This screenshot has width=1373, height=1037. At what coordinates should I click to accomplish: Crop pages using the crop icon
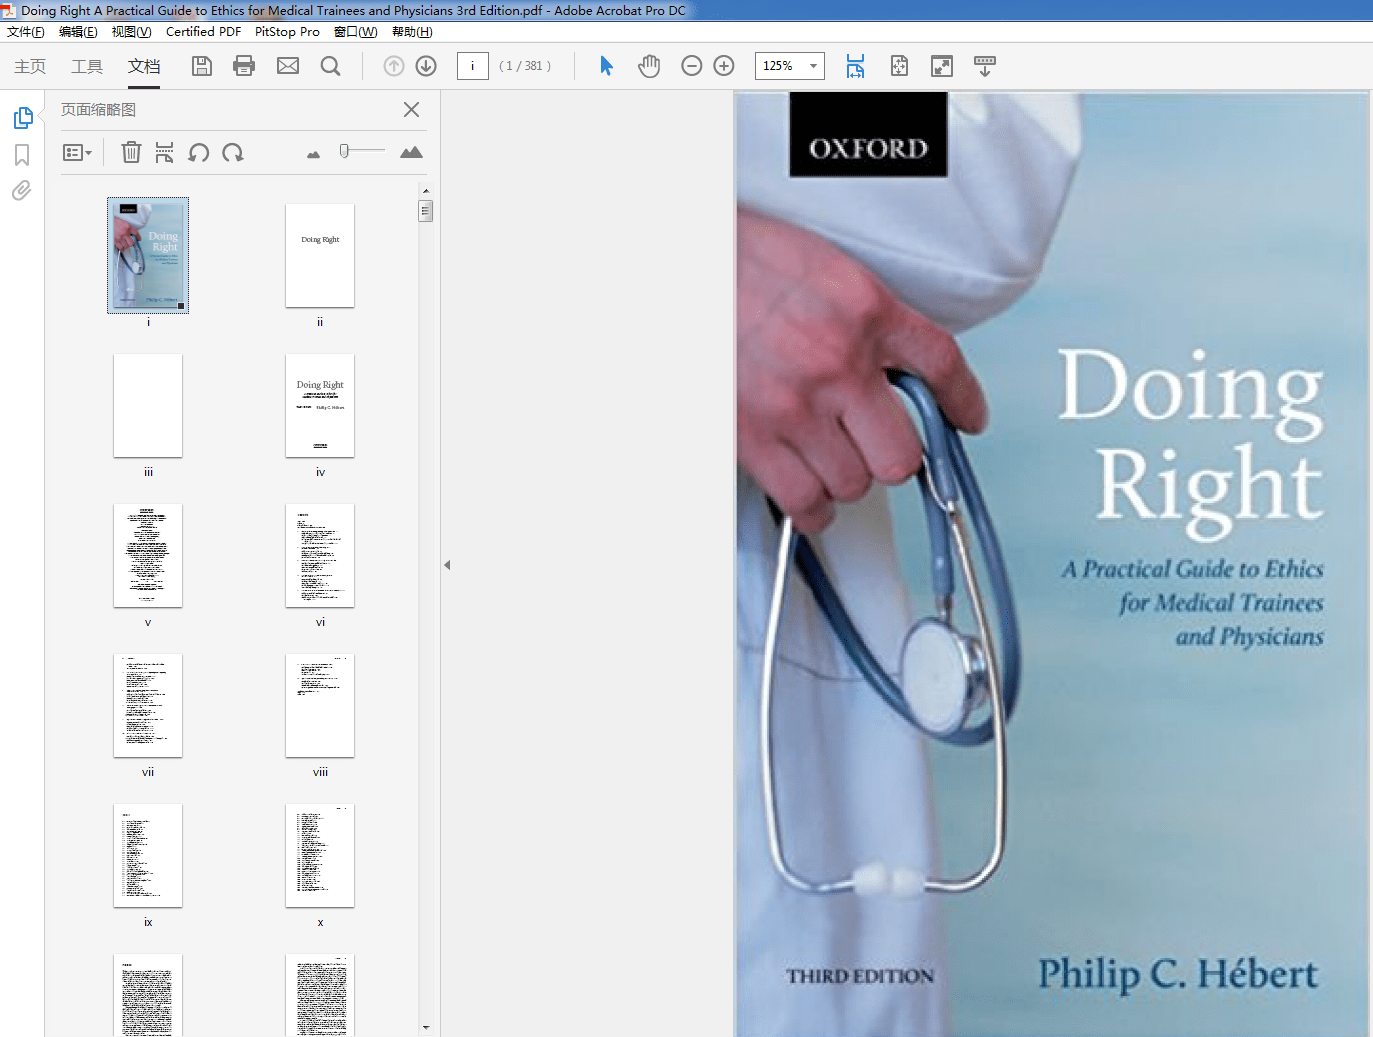pyautogui.click(x=164, y=152)
